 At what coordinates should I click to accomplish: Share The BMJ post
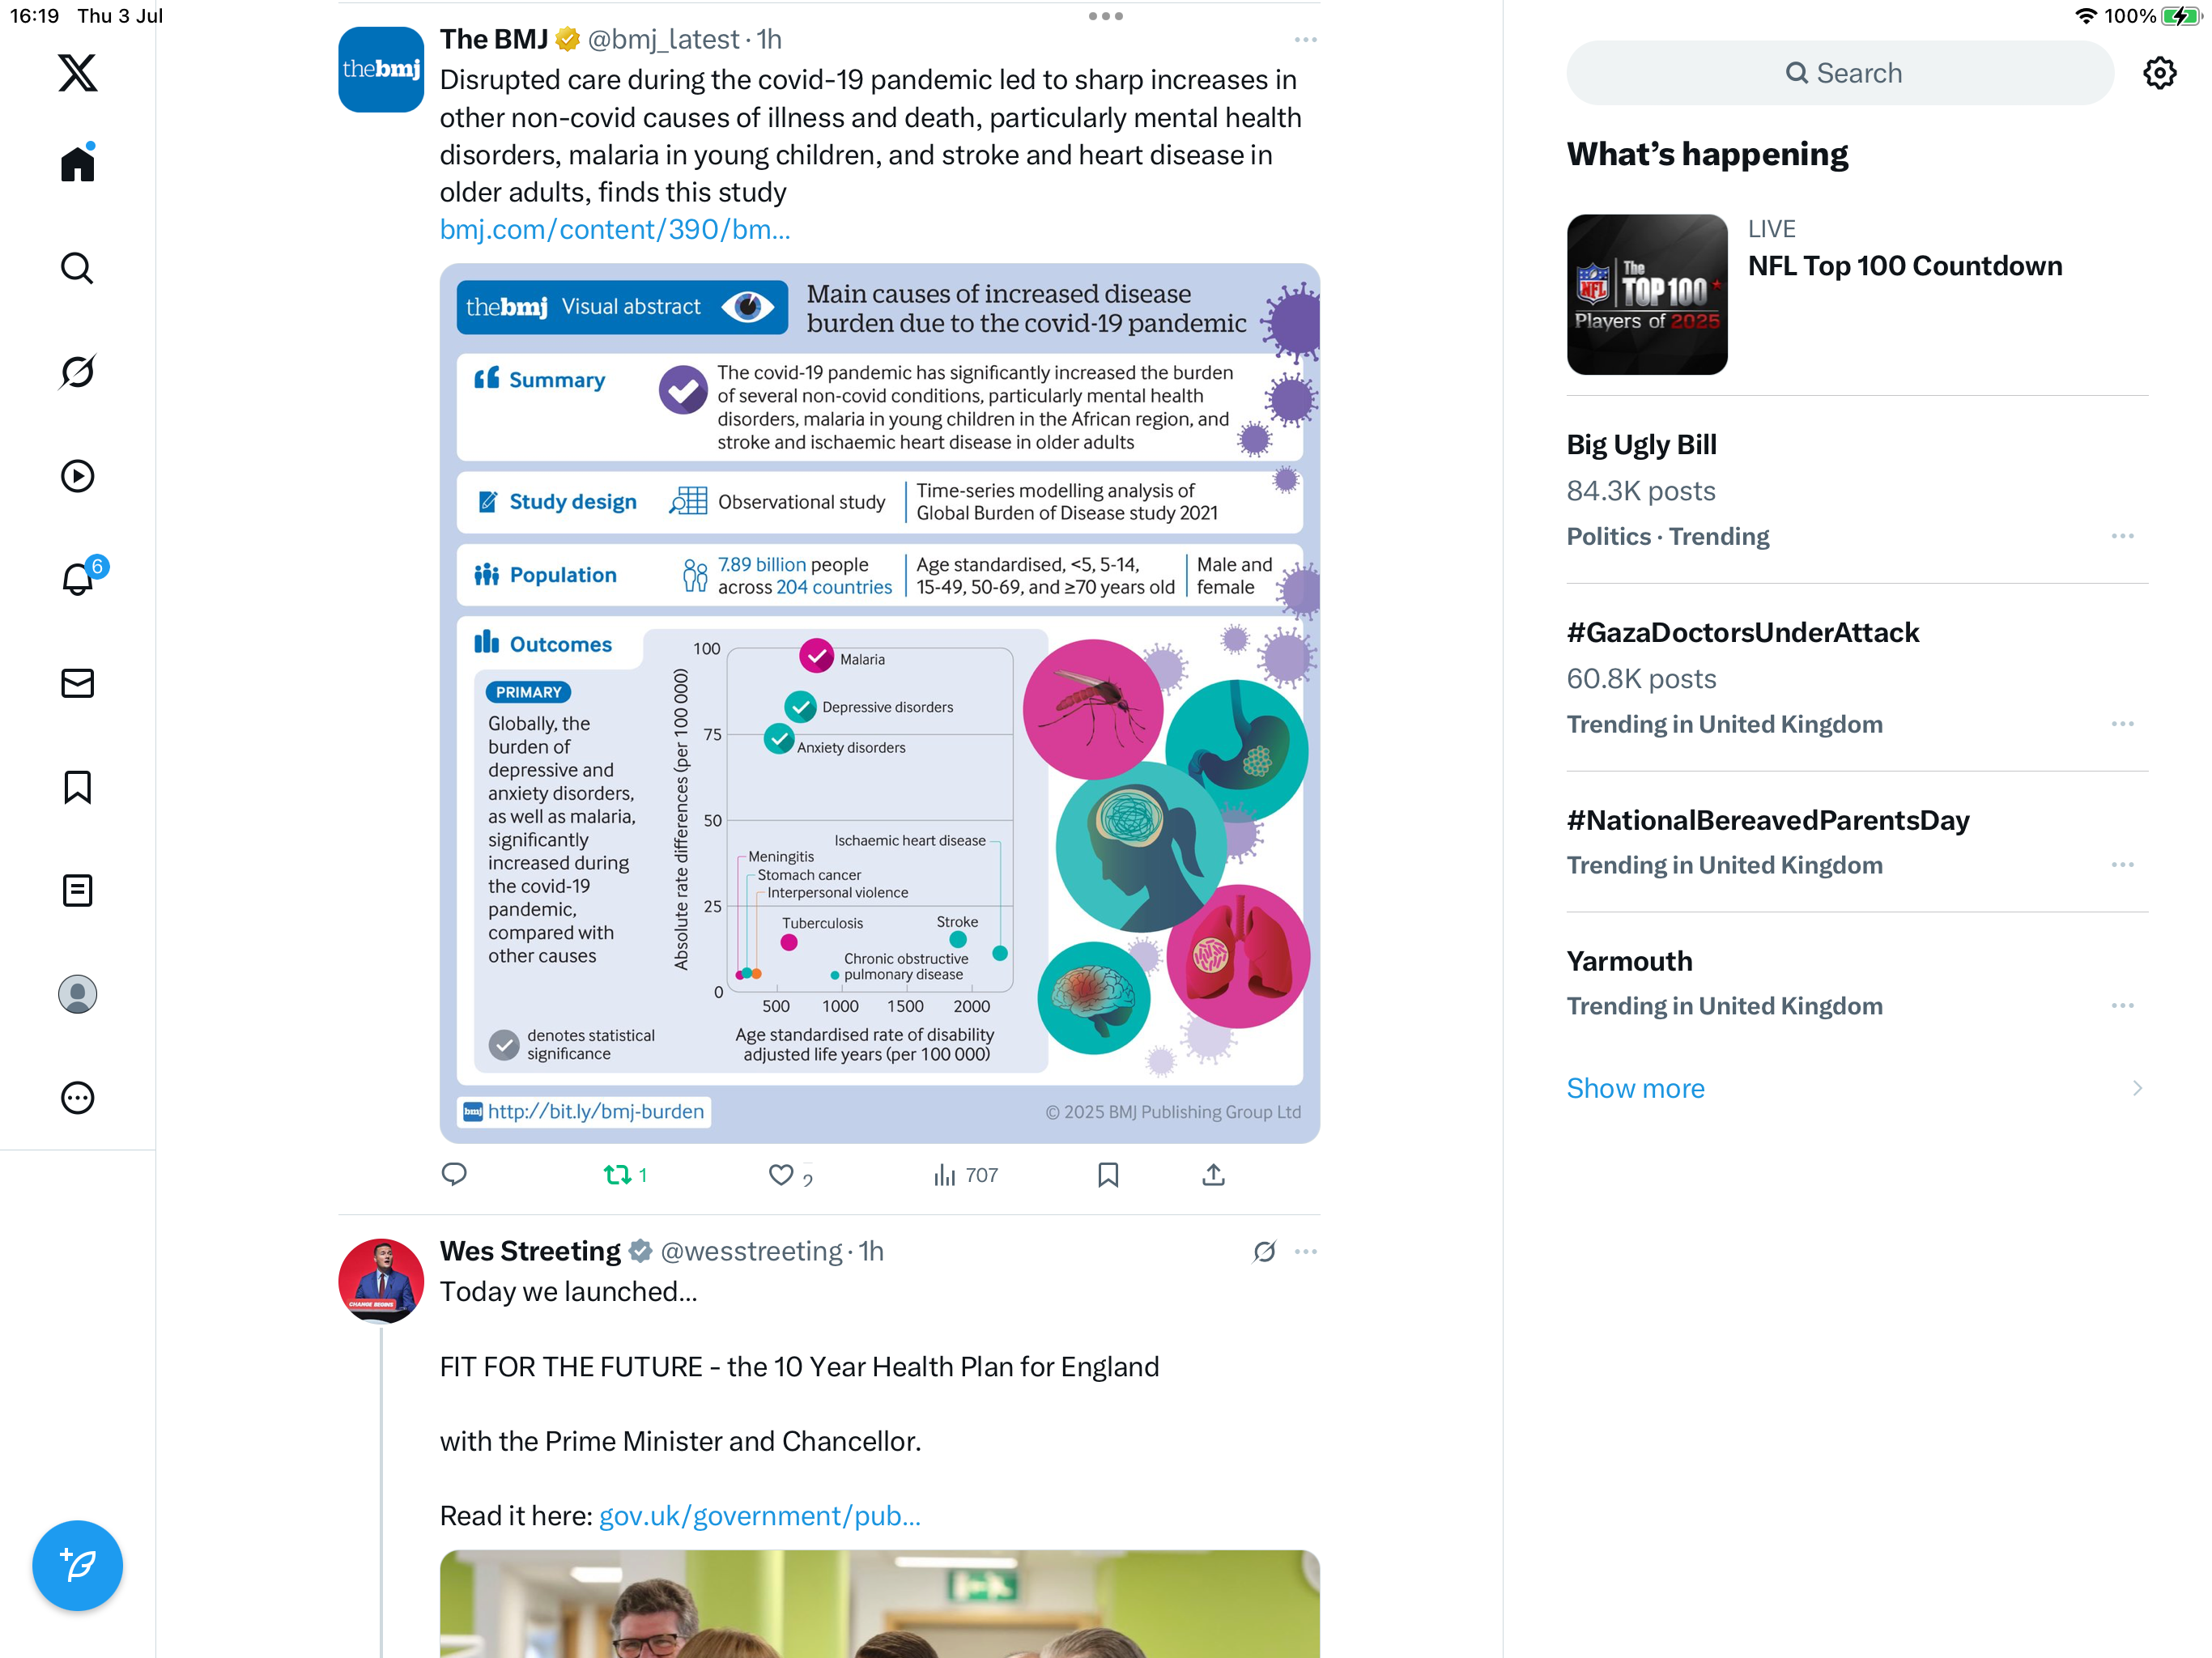pos(1213,1175)
